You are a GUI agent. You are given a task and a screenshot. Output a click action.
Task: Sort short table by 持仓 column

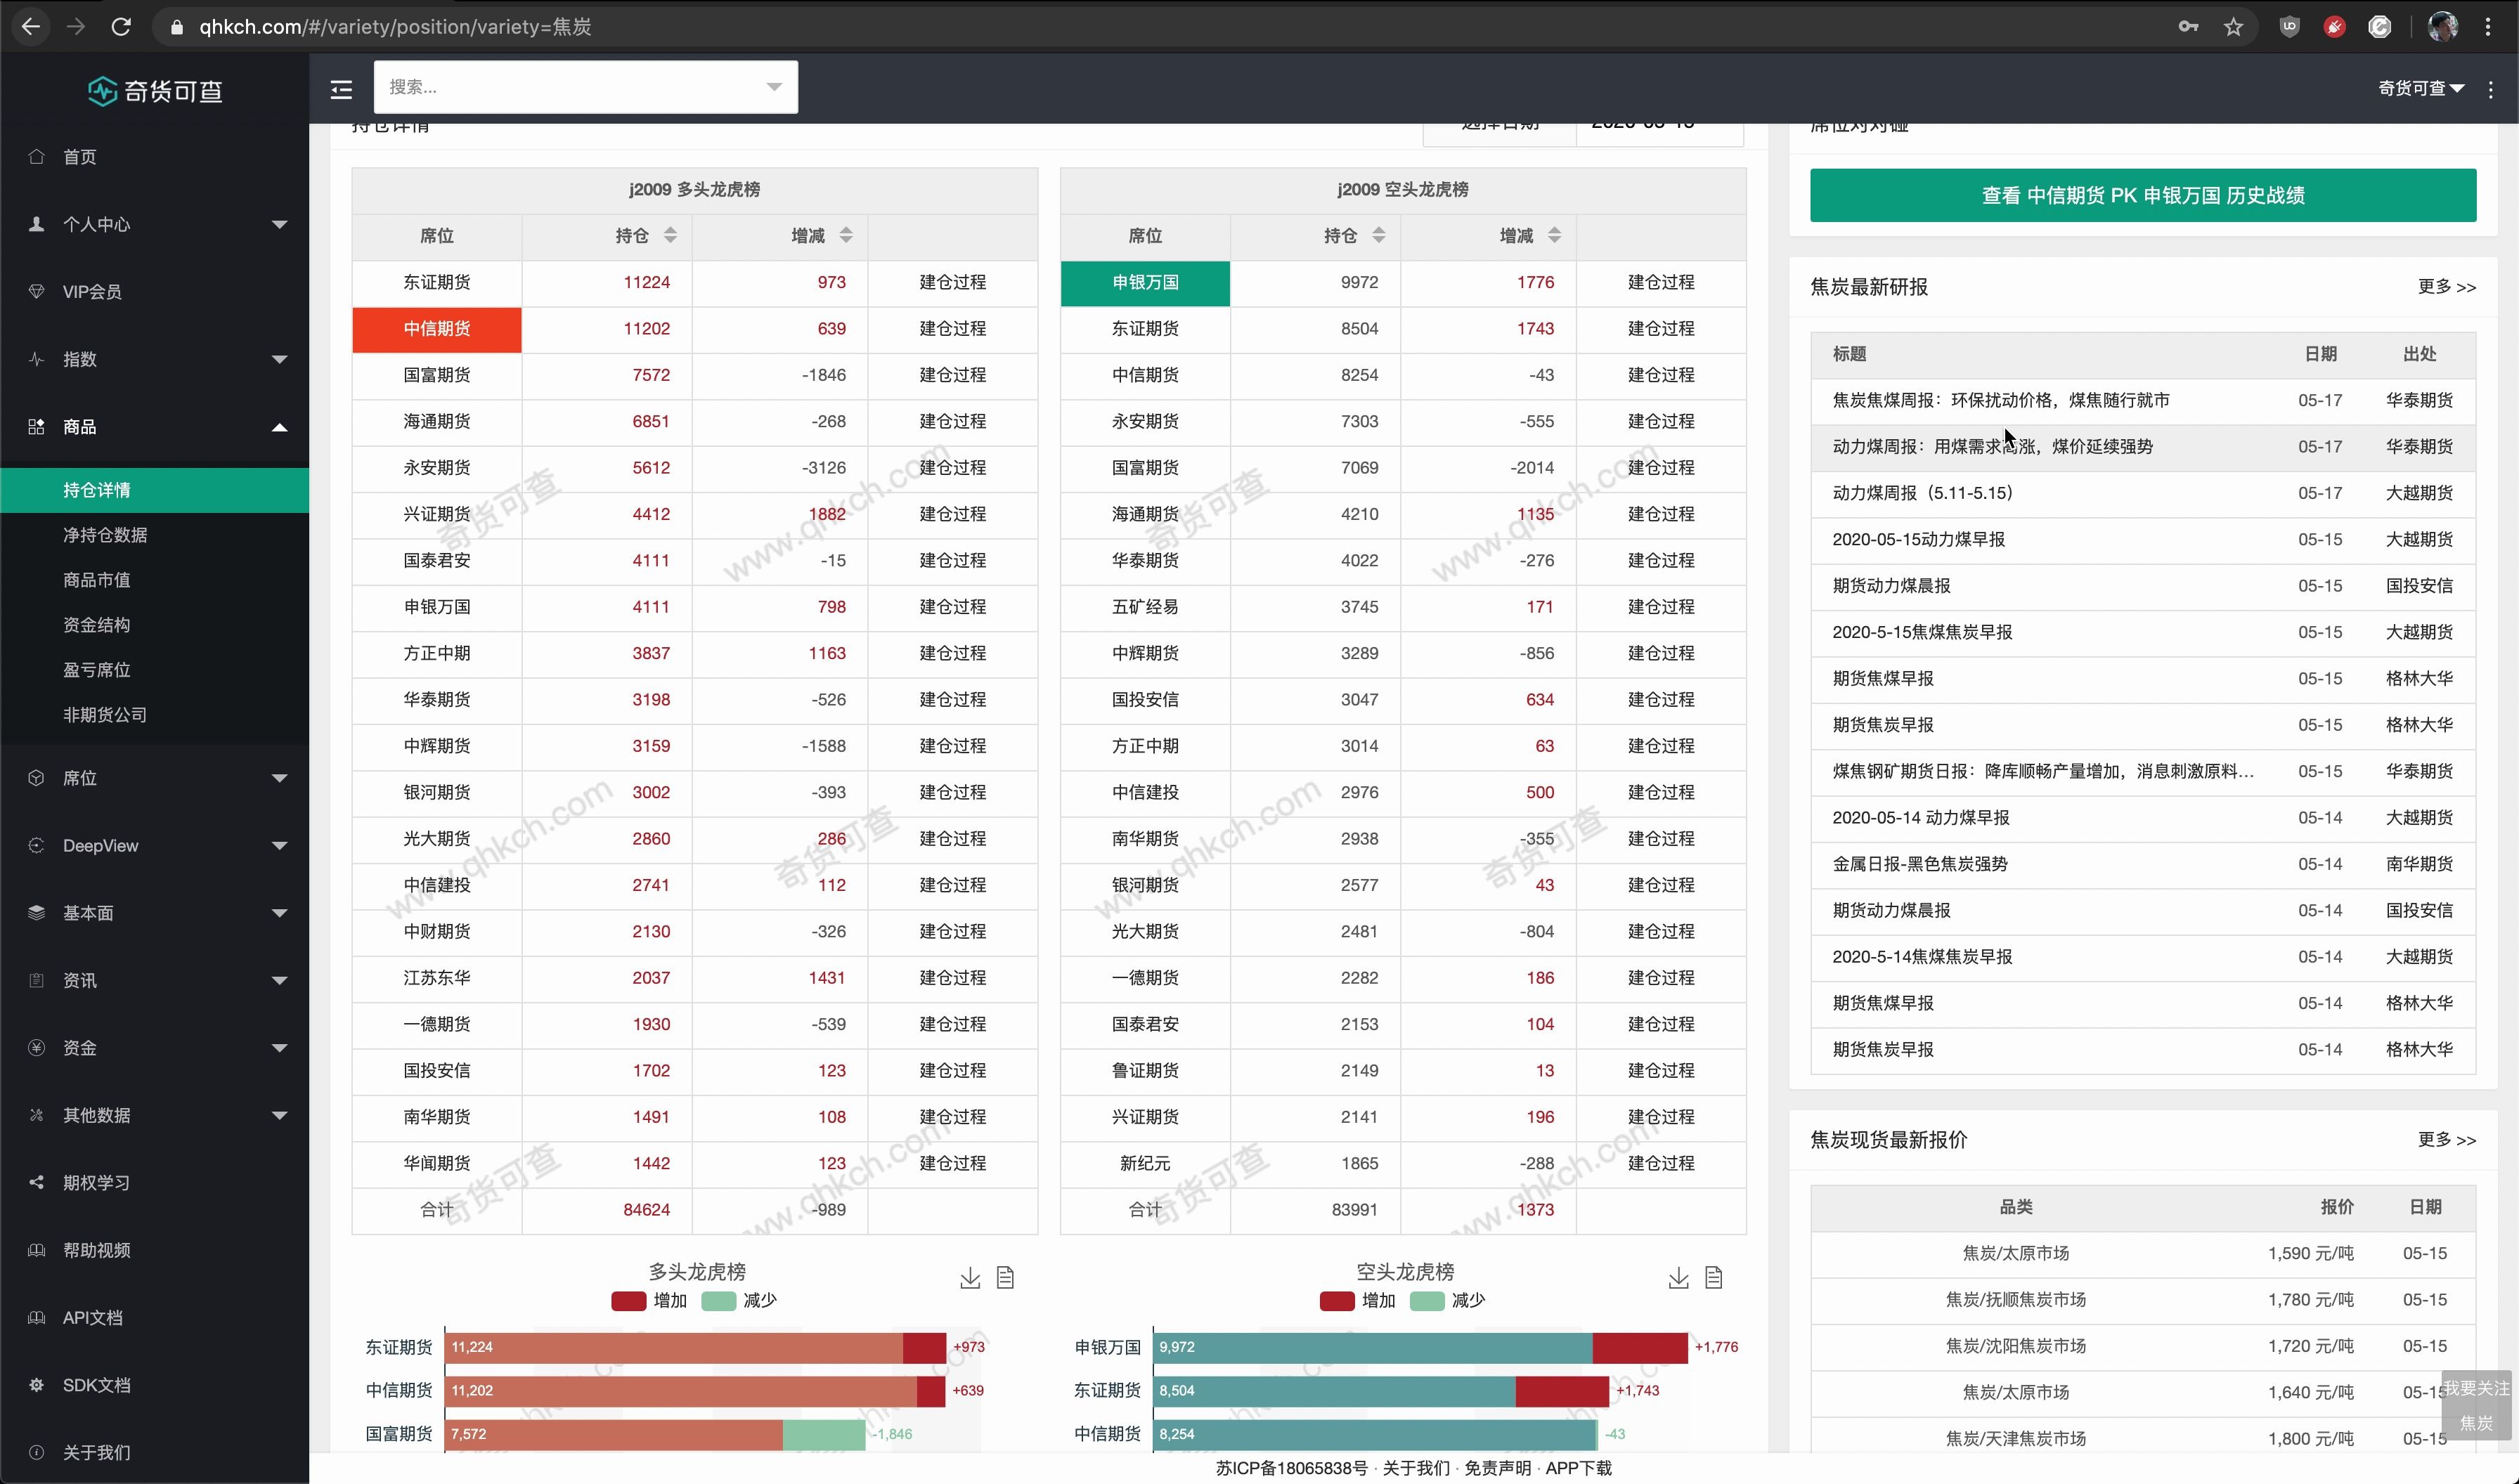point(1378,235)
